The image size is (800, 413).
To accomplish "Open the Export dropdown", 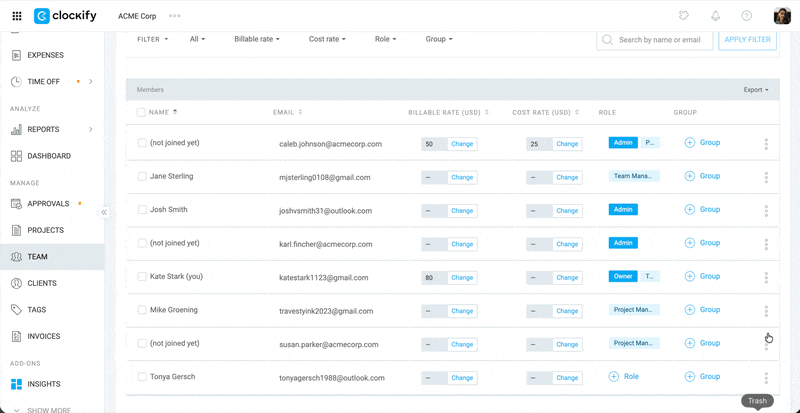I will click(755, 90).
